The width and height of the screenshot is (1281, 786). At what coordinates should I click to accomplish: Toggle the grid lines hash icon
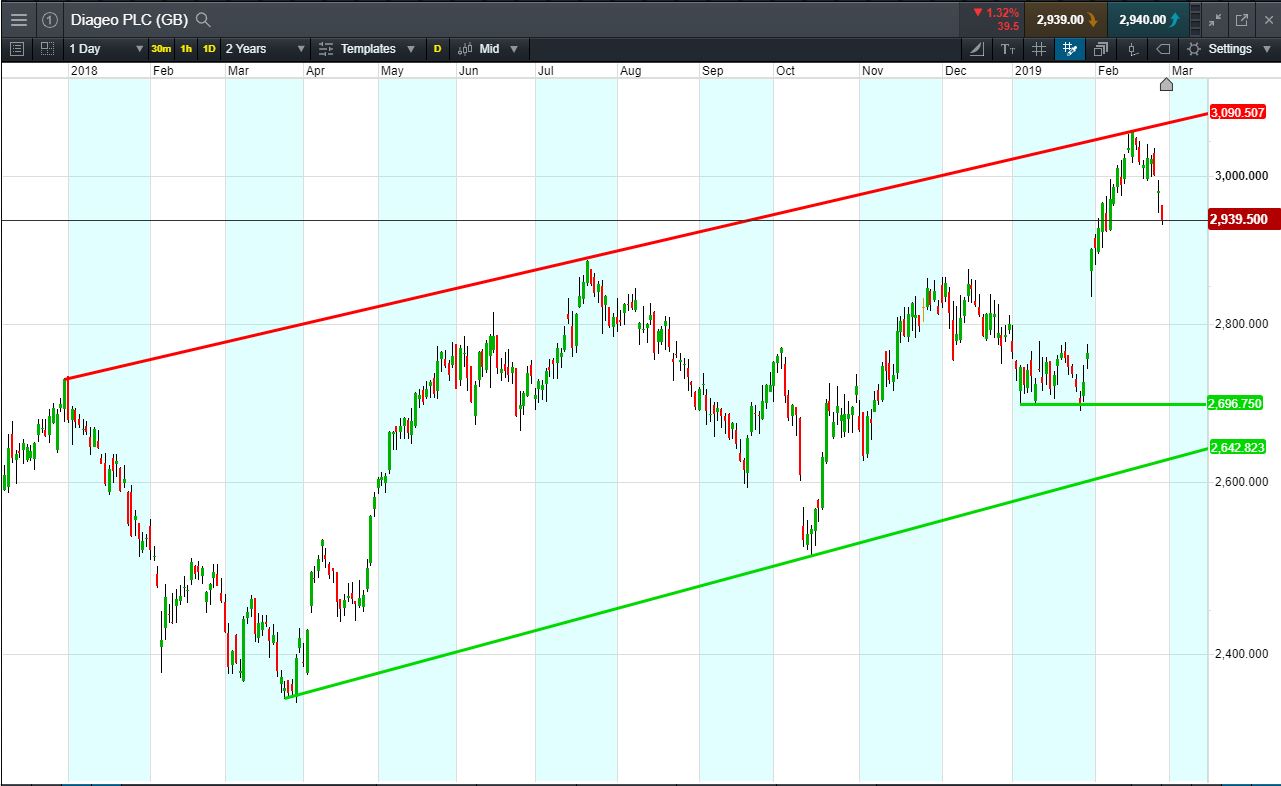pyautogui.click(x=1039, y=48)
